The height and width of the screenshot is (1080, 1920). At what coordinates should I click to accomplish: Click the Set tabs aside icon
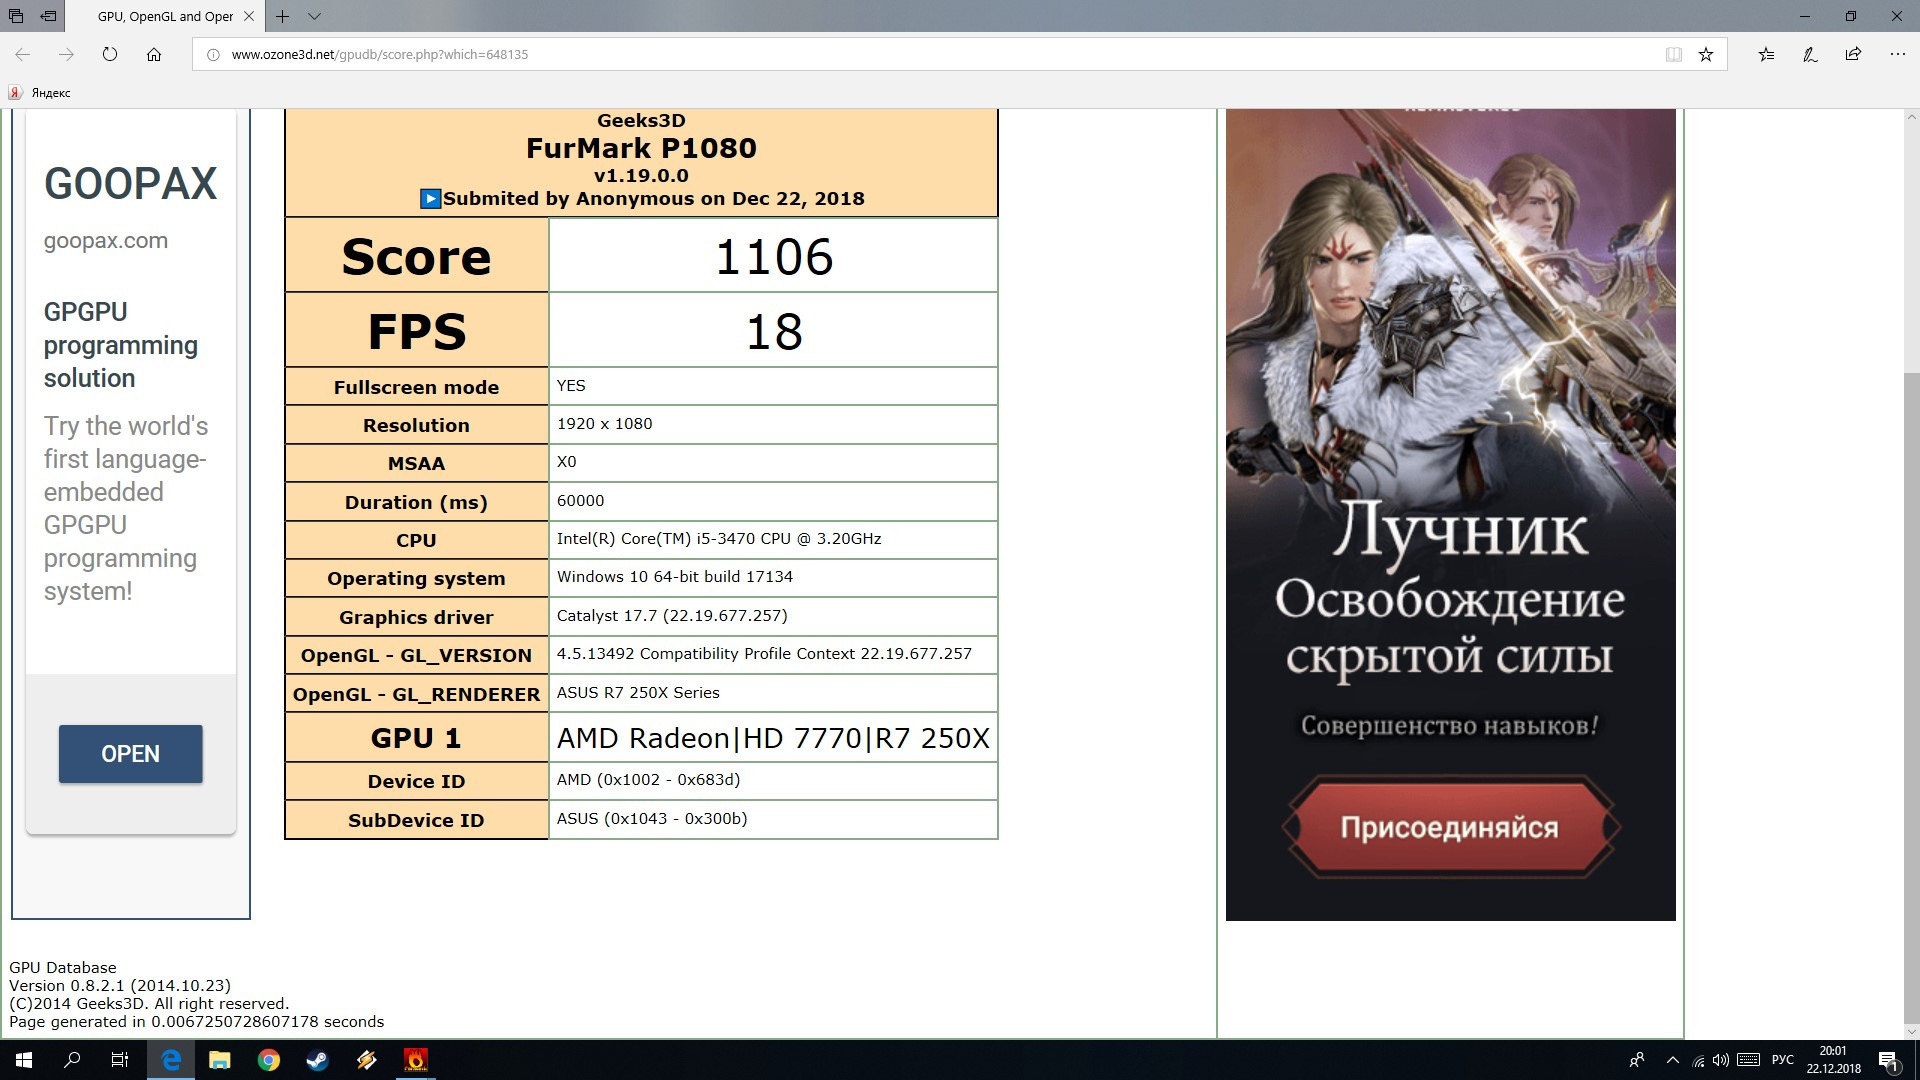[48, 16]
